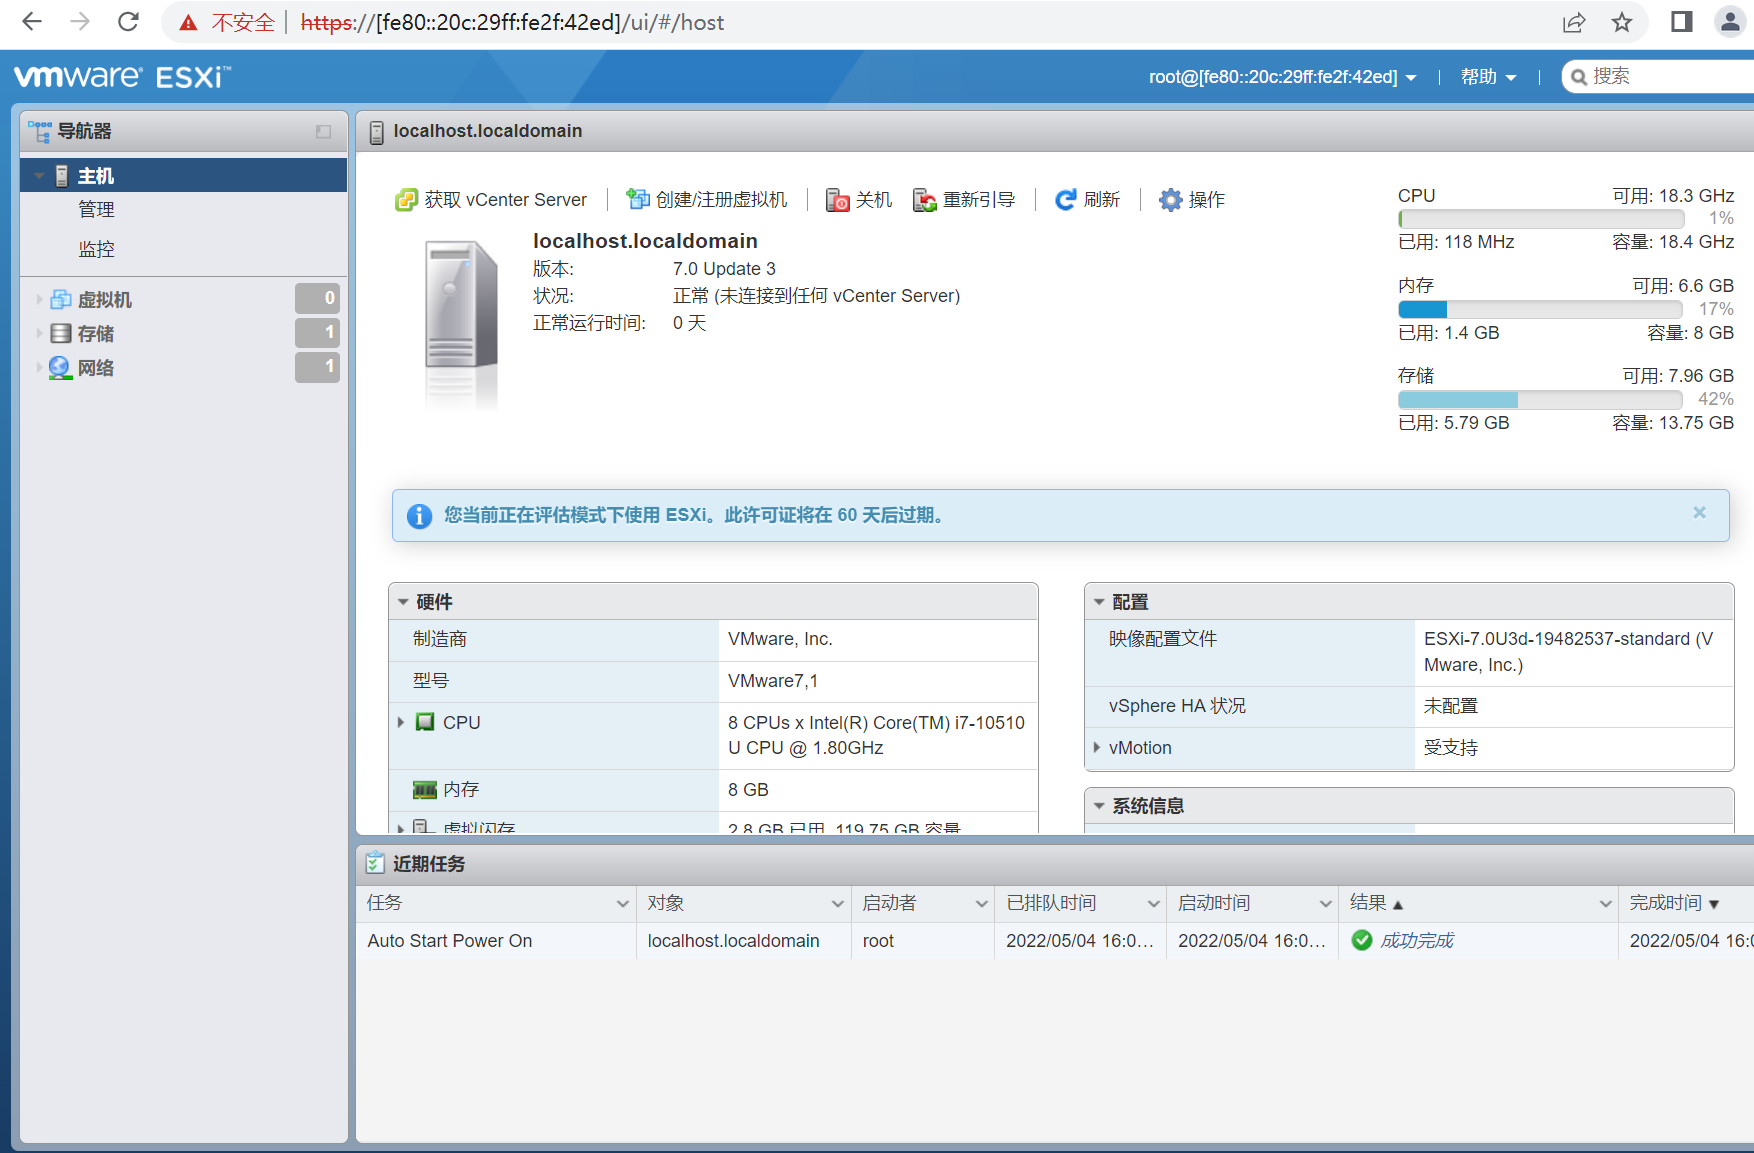Open browser side panel icon
The height and width of the screenshot is (1153, 1754).
1682,22
